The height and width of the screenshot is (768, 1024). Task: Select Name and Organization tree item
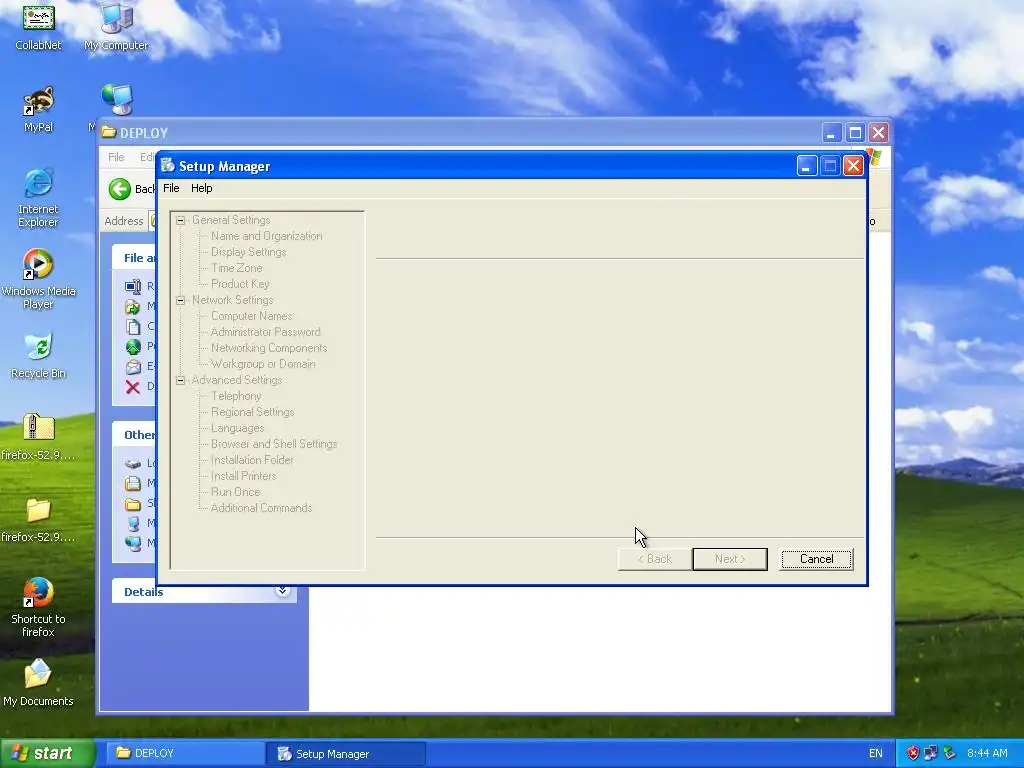266,236
